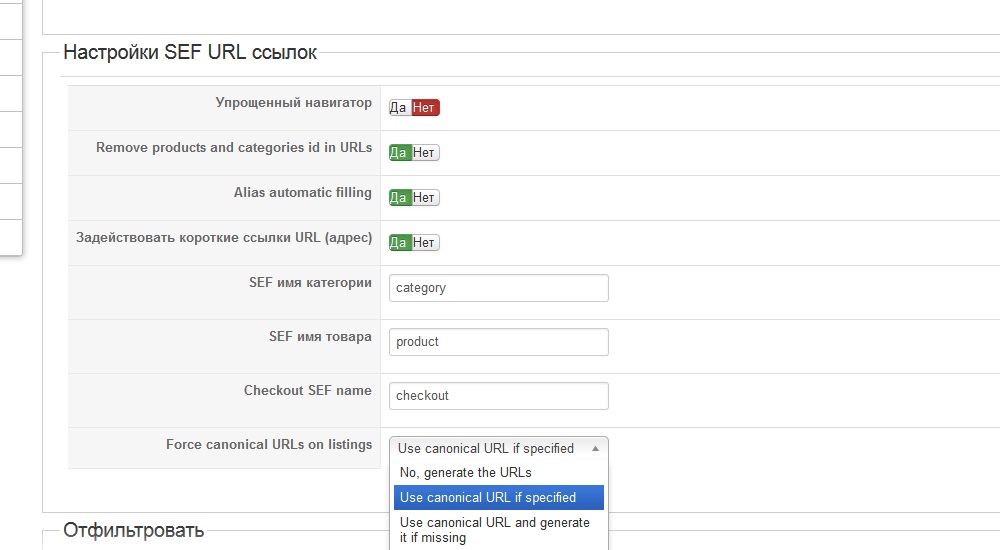Click the "Checkout SEF name" label text

tap(307, 390)
